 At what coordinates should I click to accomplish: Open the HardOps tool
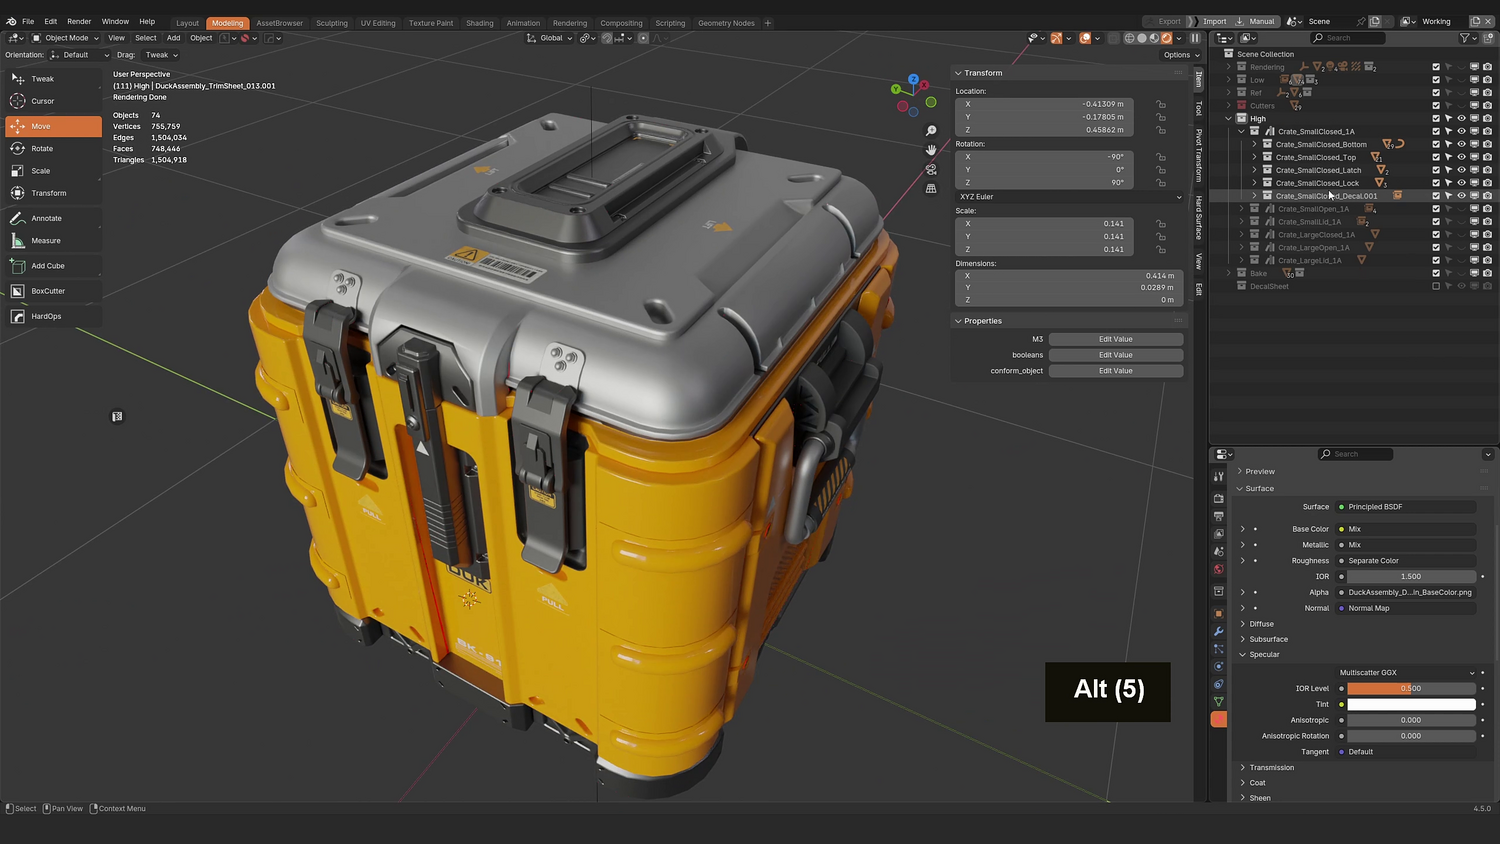coord(53,316)
